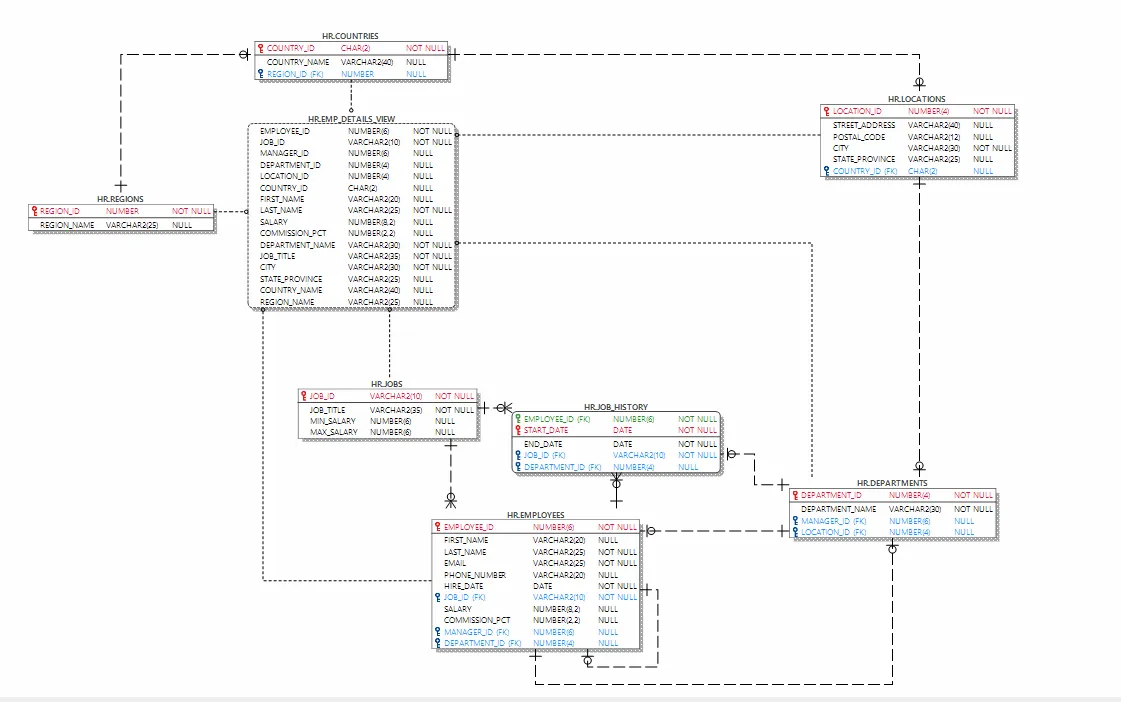Click the key icon beside LOCATION_ID
Screen dimensions: 1121x702
point(826,111)
